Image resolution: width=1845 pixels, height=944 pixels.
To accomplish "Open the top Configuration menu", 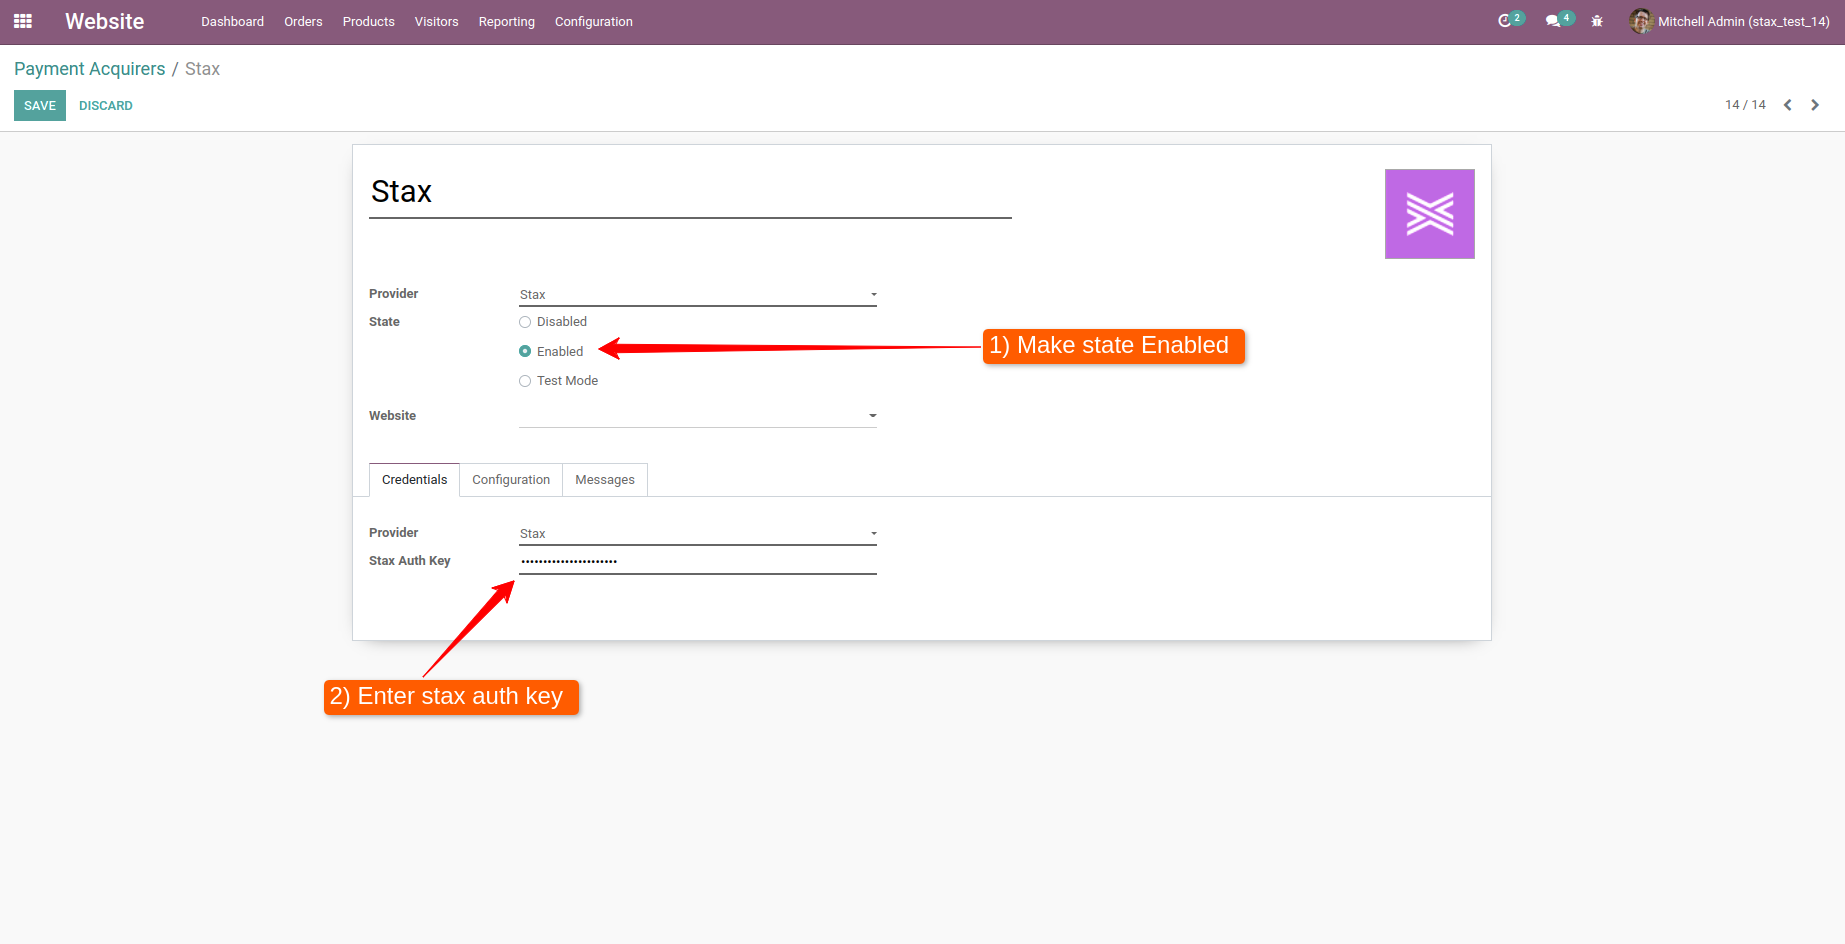I will pyautogui.click(x=594, y=21).
